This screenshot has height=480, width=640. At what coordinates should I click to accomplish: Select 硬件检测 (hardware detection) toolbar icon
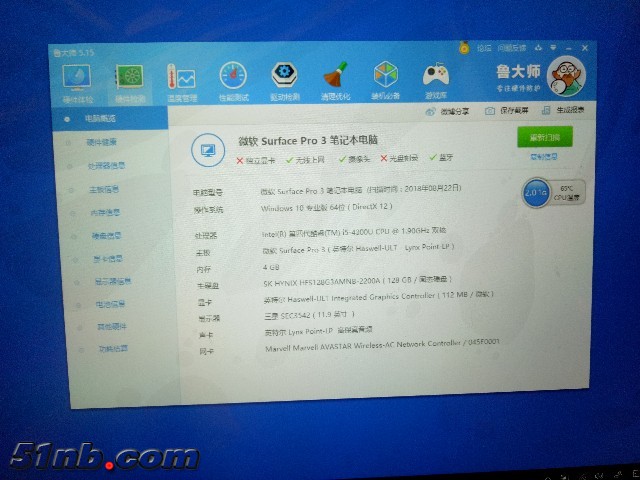pyautogui.click(x=129, y=84)
